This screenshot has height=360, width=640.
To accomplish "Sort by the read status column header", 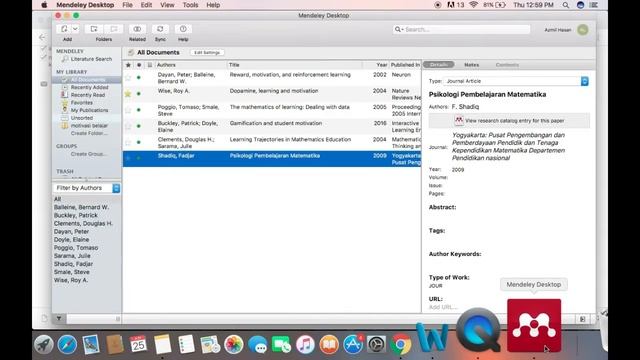I will pyautogui.click(x=139, y=65).
